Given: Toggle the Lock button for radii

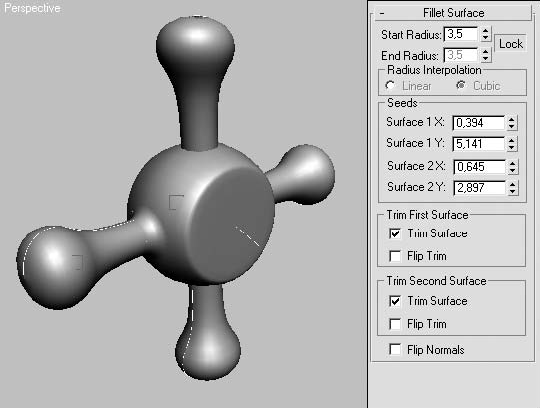Looking at the screenshot, I should (511, 44).
